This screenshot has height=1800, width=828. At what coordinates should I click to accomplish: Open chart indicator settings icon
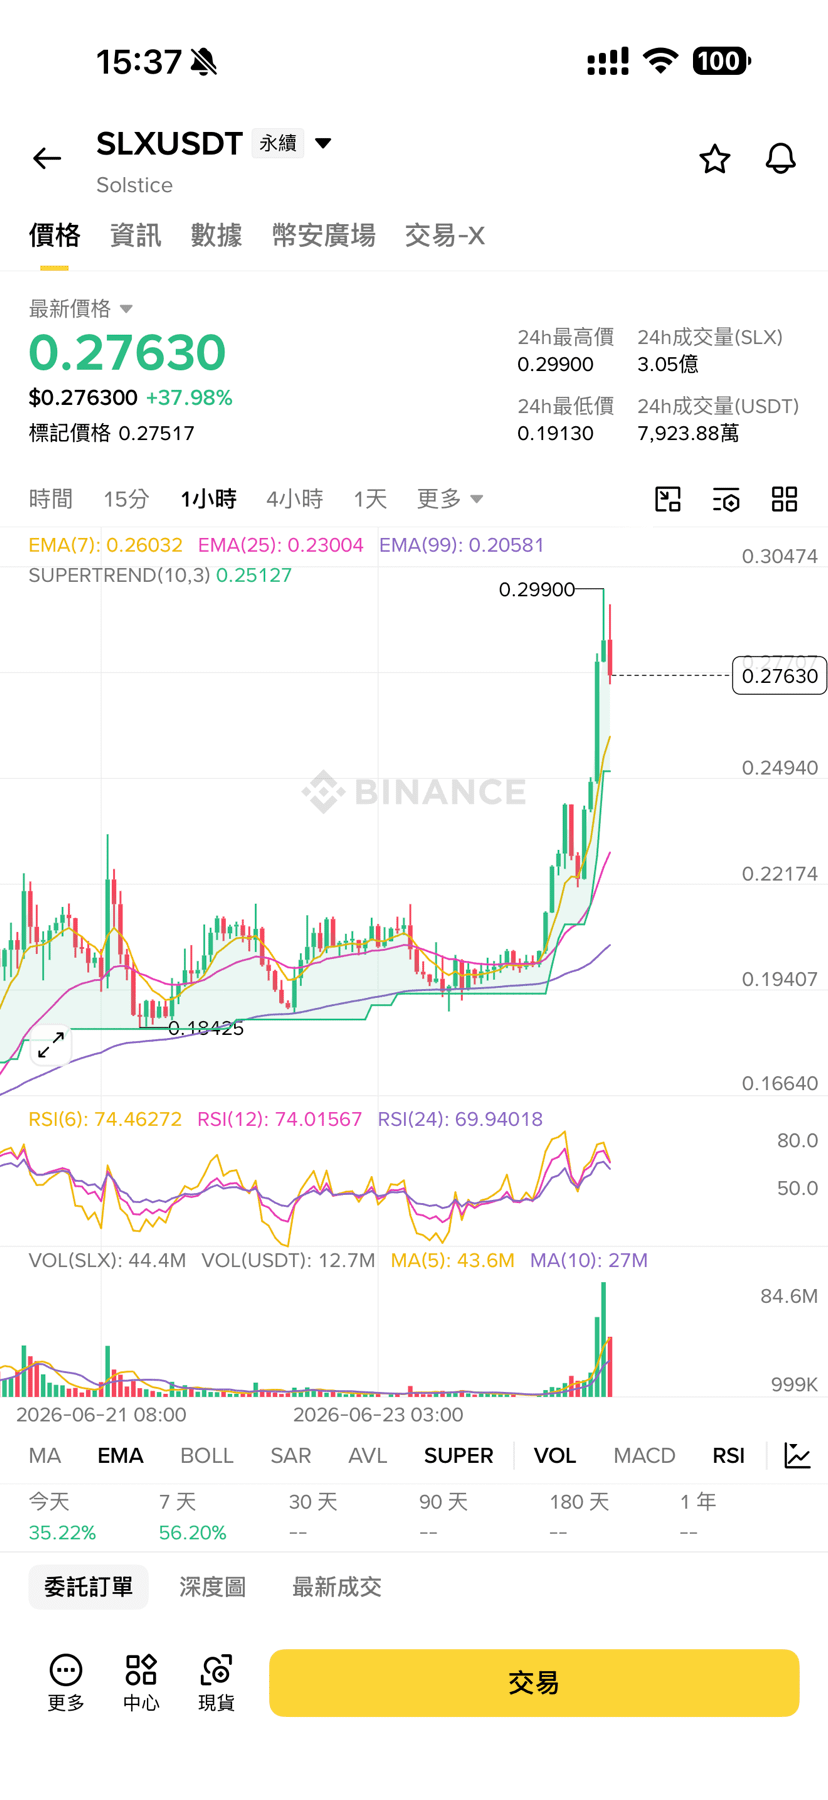[726, 499]
